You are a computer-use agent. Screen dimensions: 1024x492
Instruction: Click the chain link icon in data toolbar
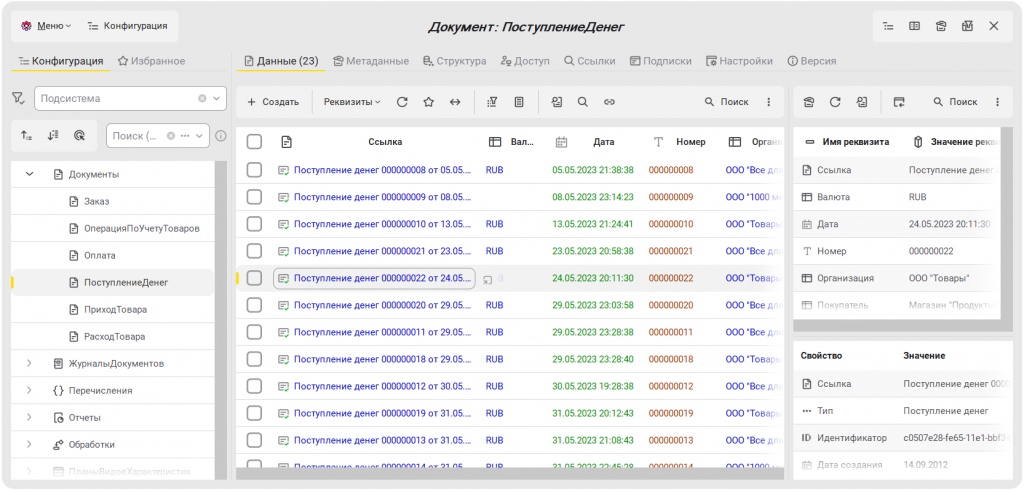[609, 102]
